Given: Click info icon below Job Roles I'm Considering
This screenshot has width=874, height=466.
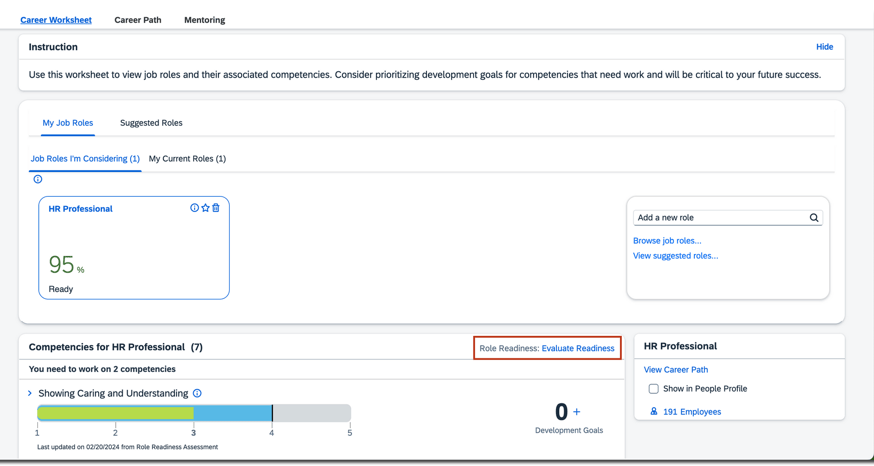Looking at the screenshot, I should (x=38, y=179).
